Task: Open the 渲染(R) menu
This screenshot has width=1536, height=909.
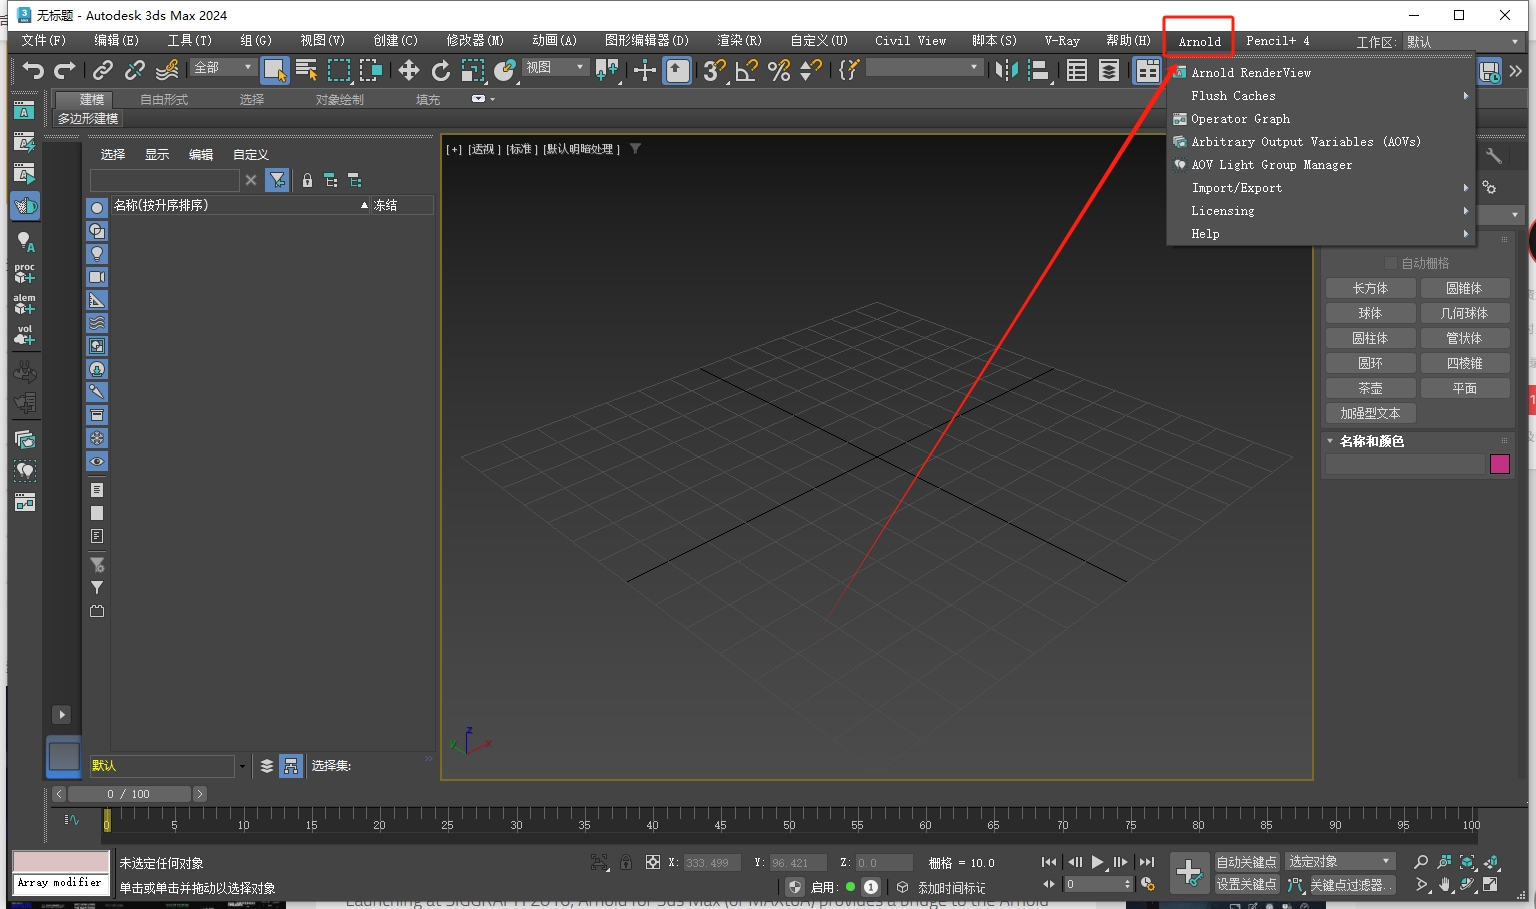Action: point(739,41)
